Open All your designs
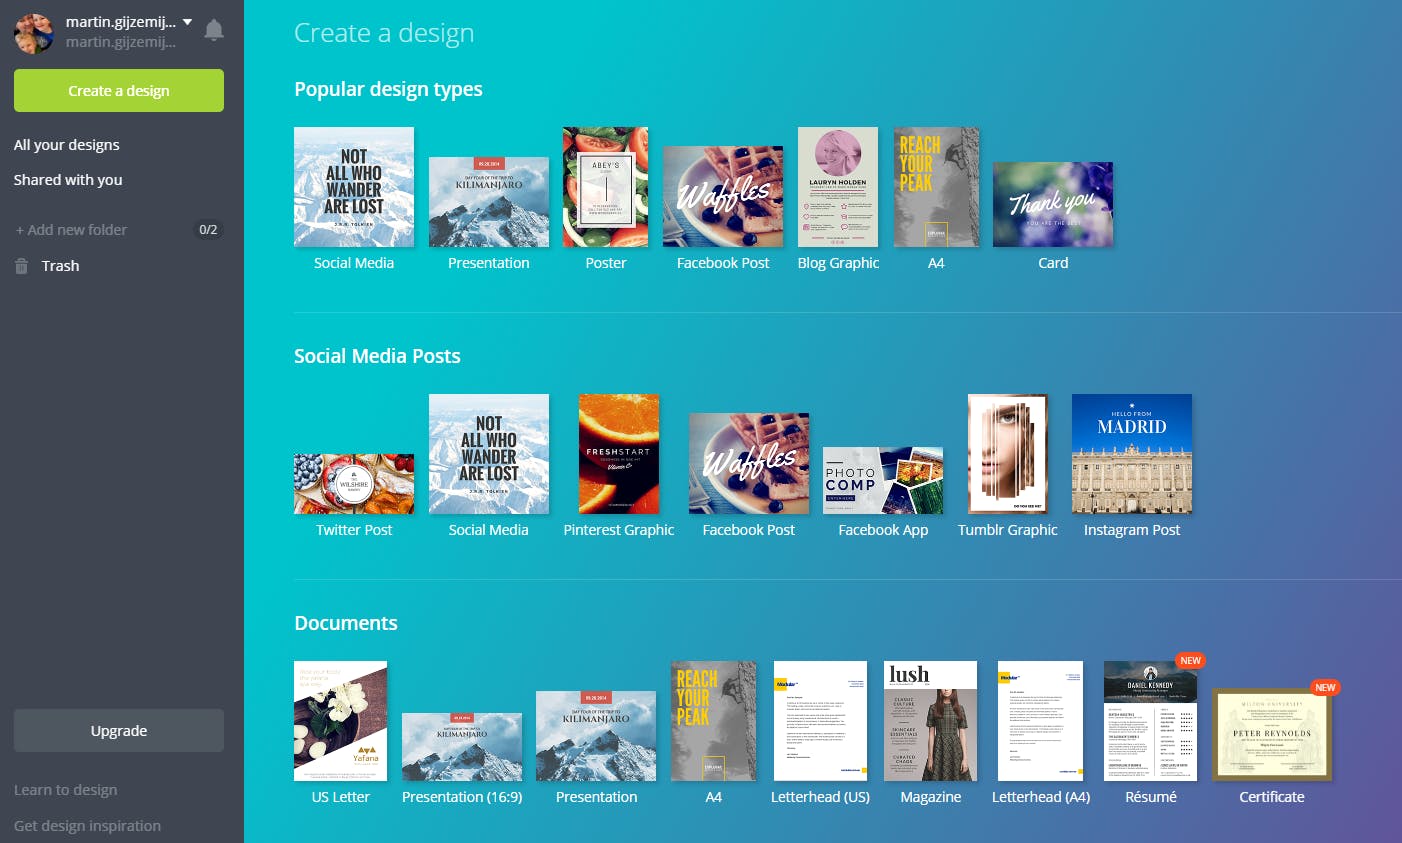This screenshot has width=1402, height=843. (x=67, y=145)
